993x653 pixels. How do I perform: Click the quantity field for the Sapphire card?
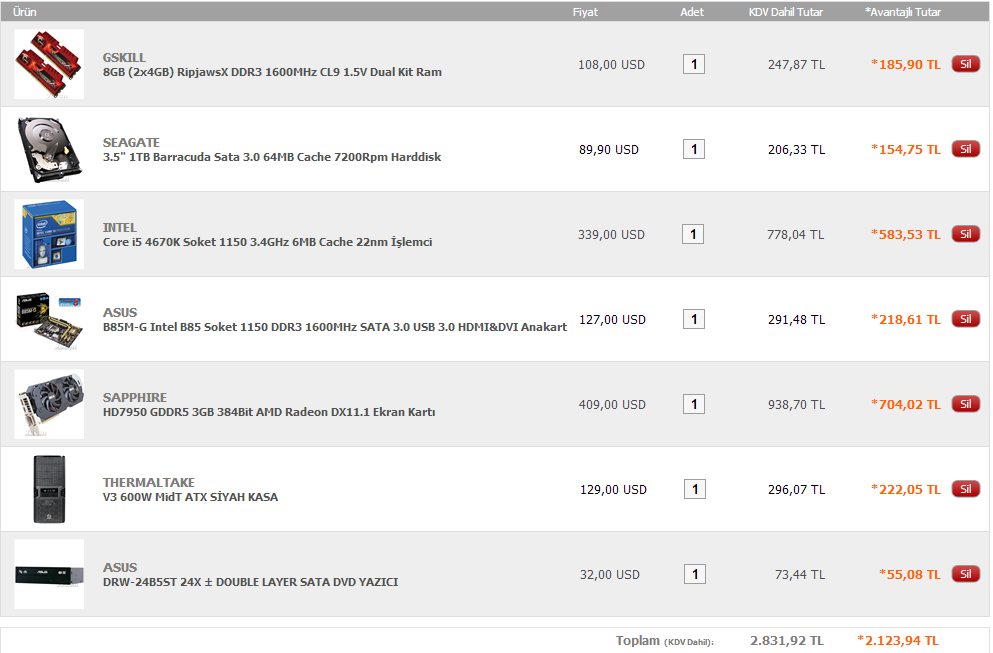(693, 404)
